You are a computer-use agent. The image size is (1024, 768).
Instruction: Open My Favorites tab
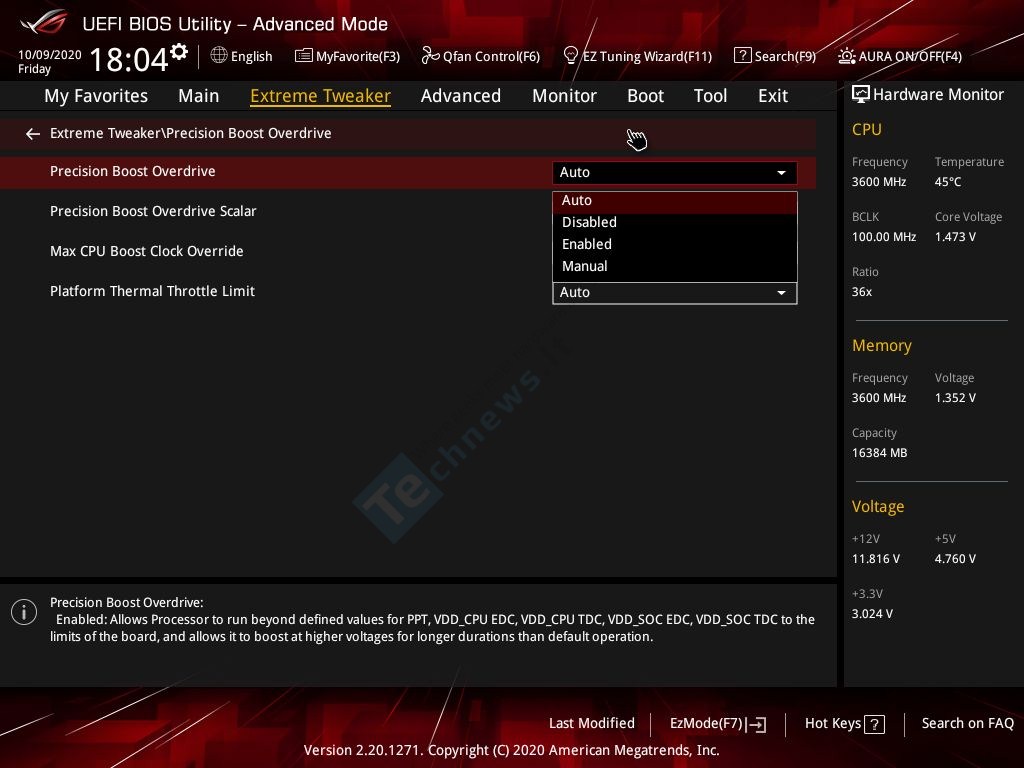[96, 96]
